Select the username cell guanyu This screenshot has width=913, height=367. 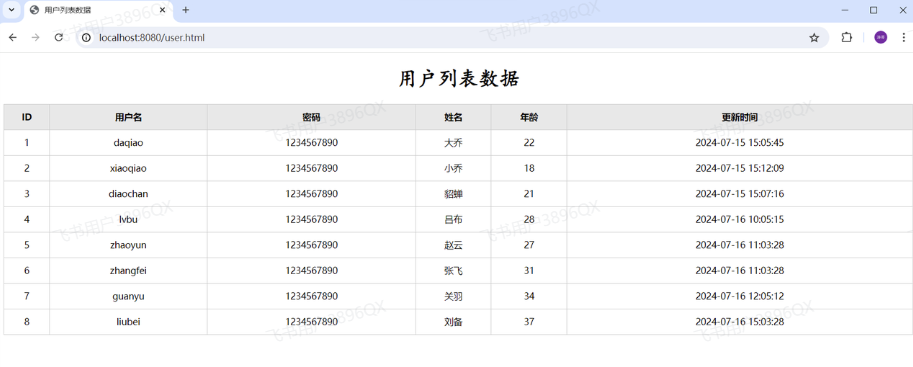[128, 297]
